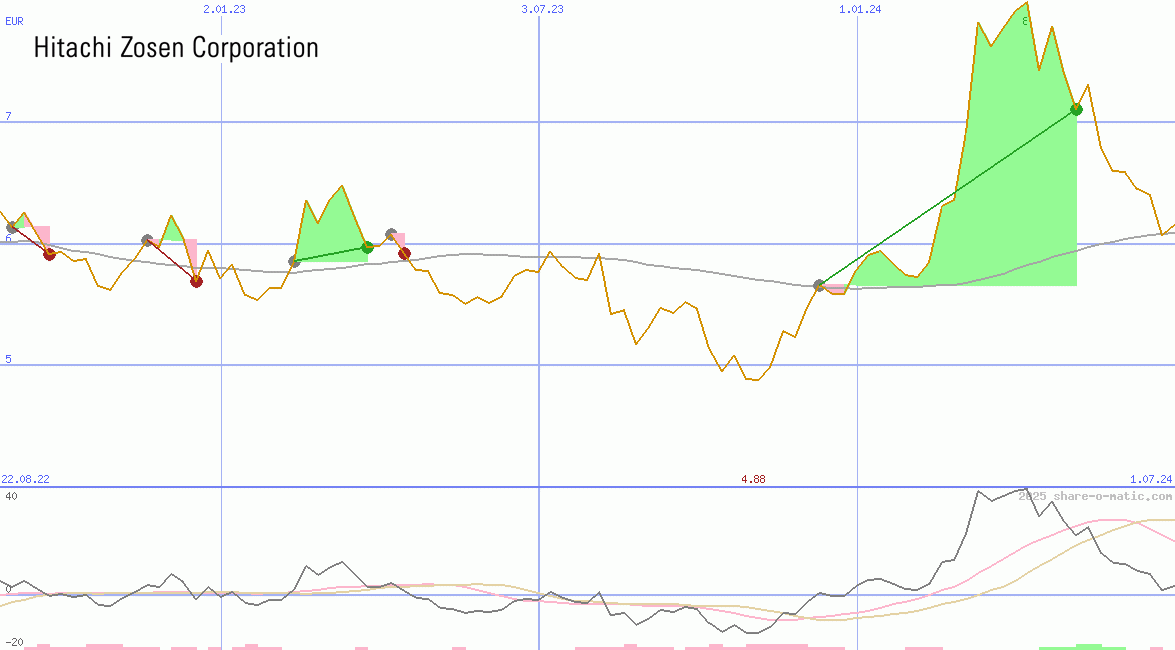Select the 2.01.23 date label
The image size is (1175, 650).
[x=224, y=9]
